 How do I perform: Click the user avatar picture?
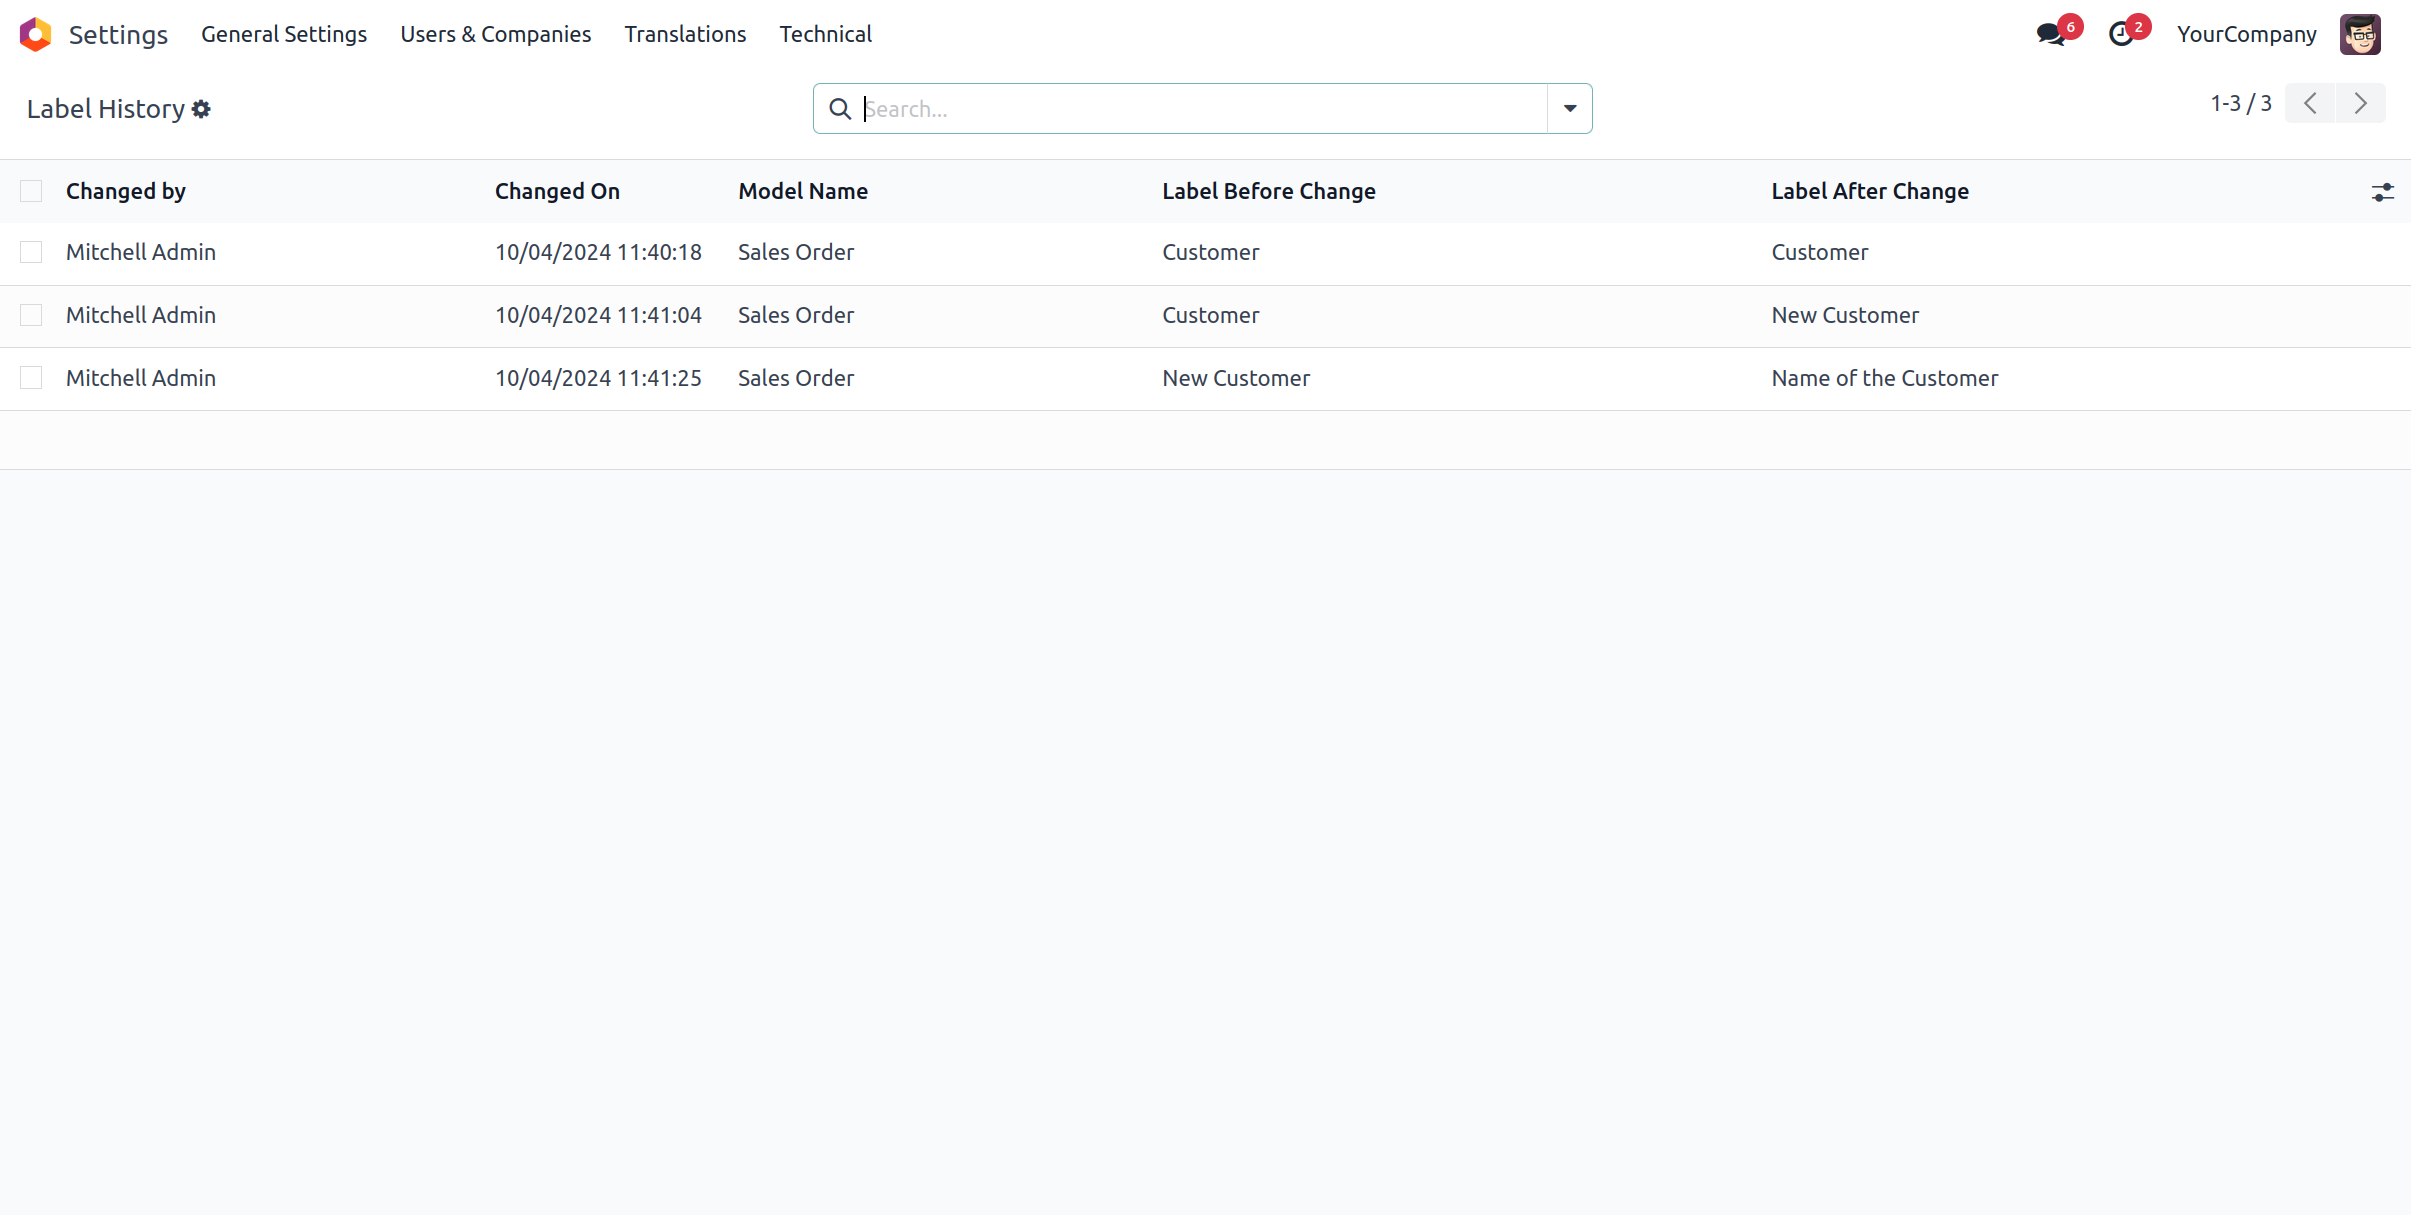(2359, 34)
